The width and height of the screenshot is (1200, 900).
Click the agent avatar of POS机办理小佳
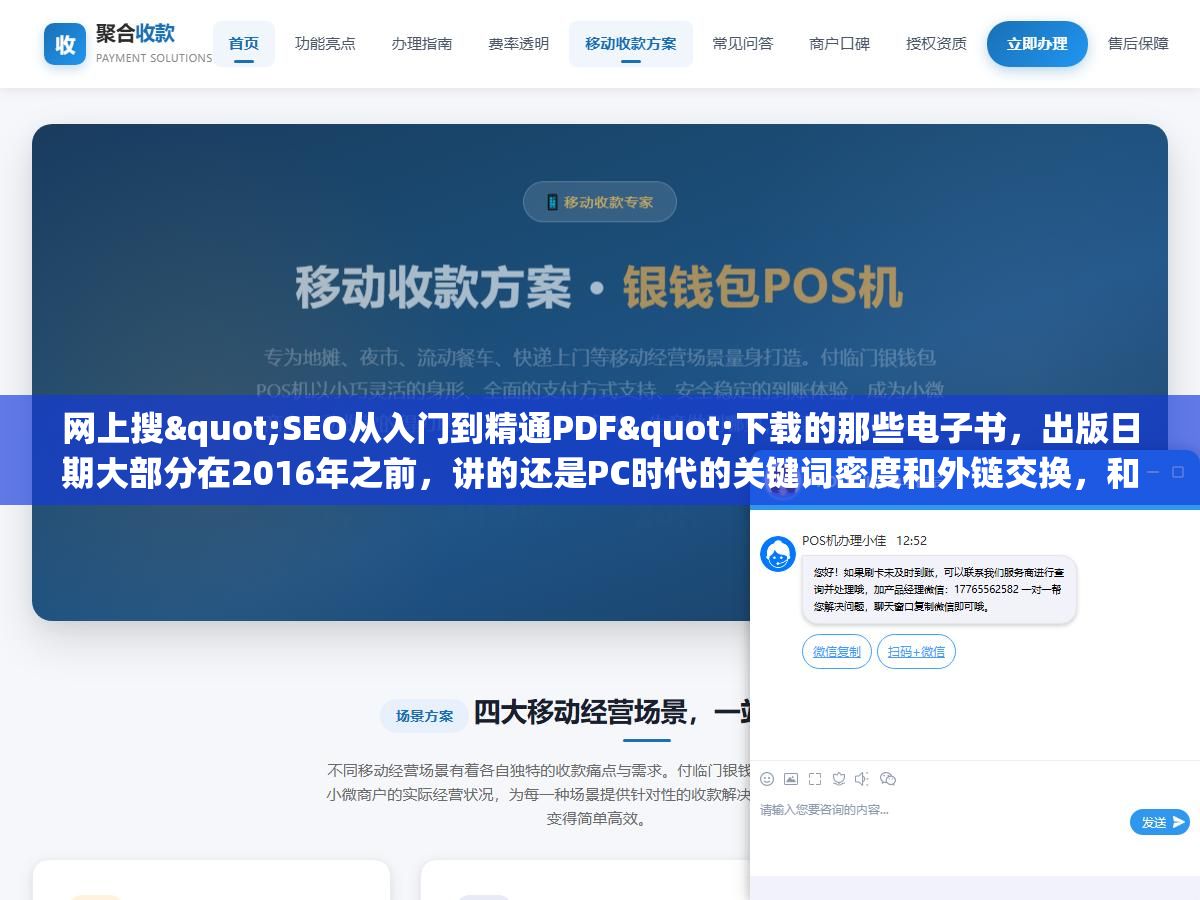click(x=778, y=554)
